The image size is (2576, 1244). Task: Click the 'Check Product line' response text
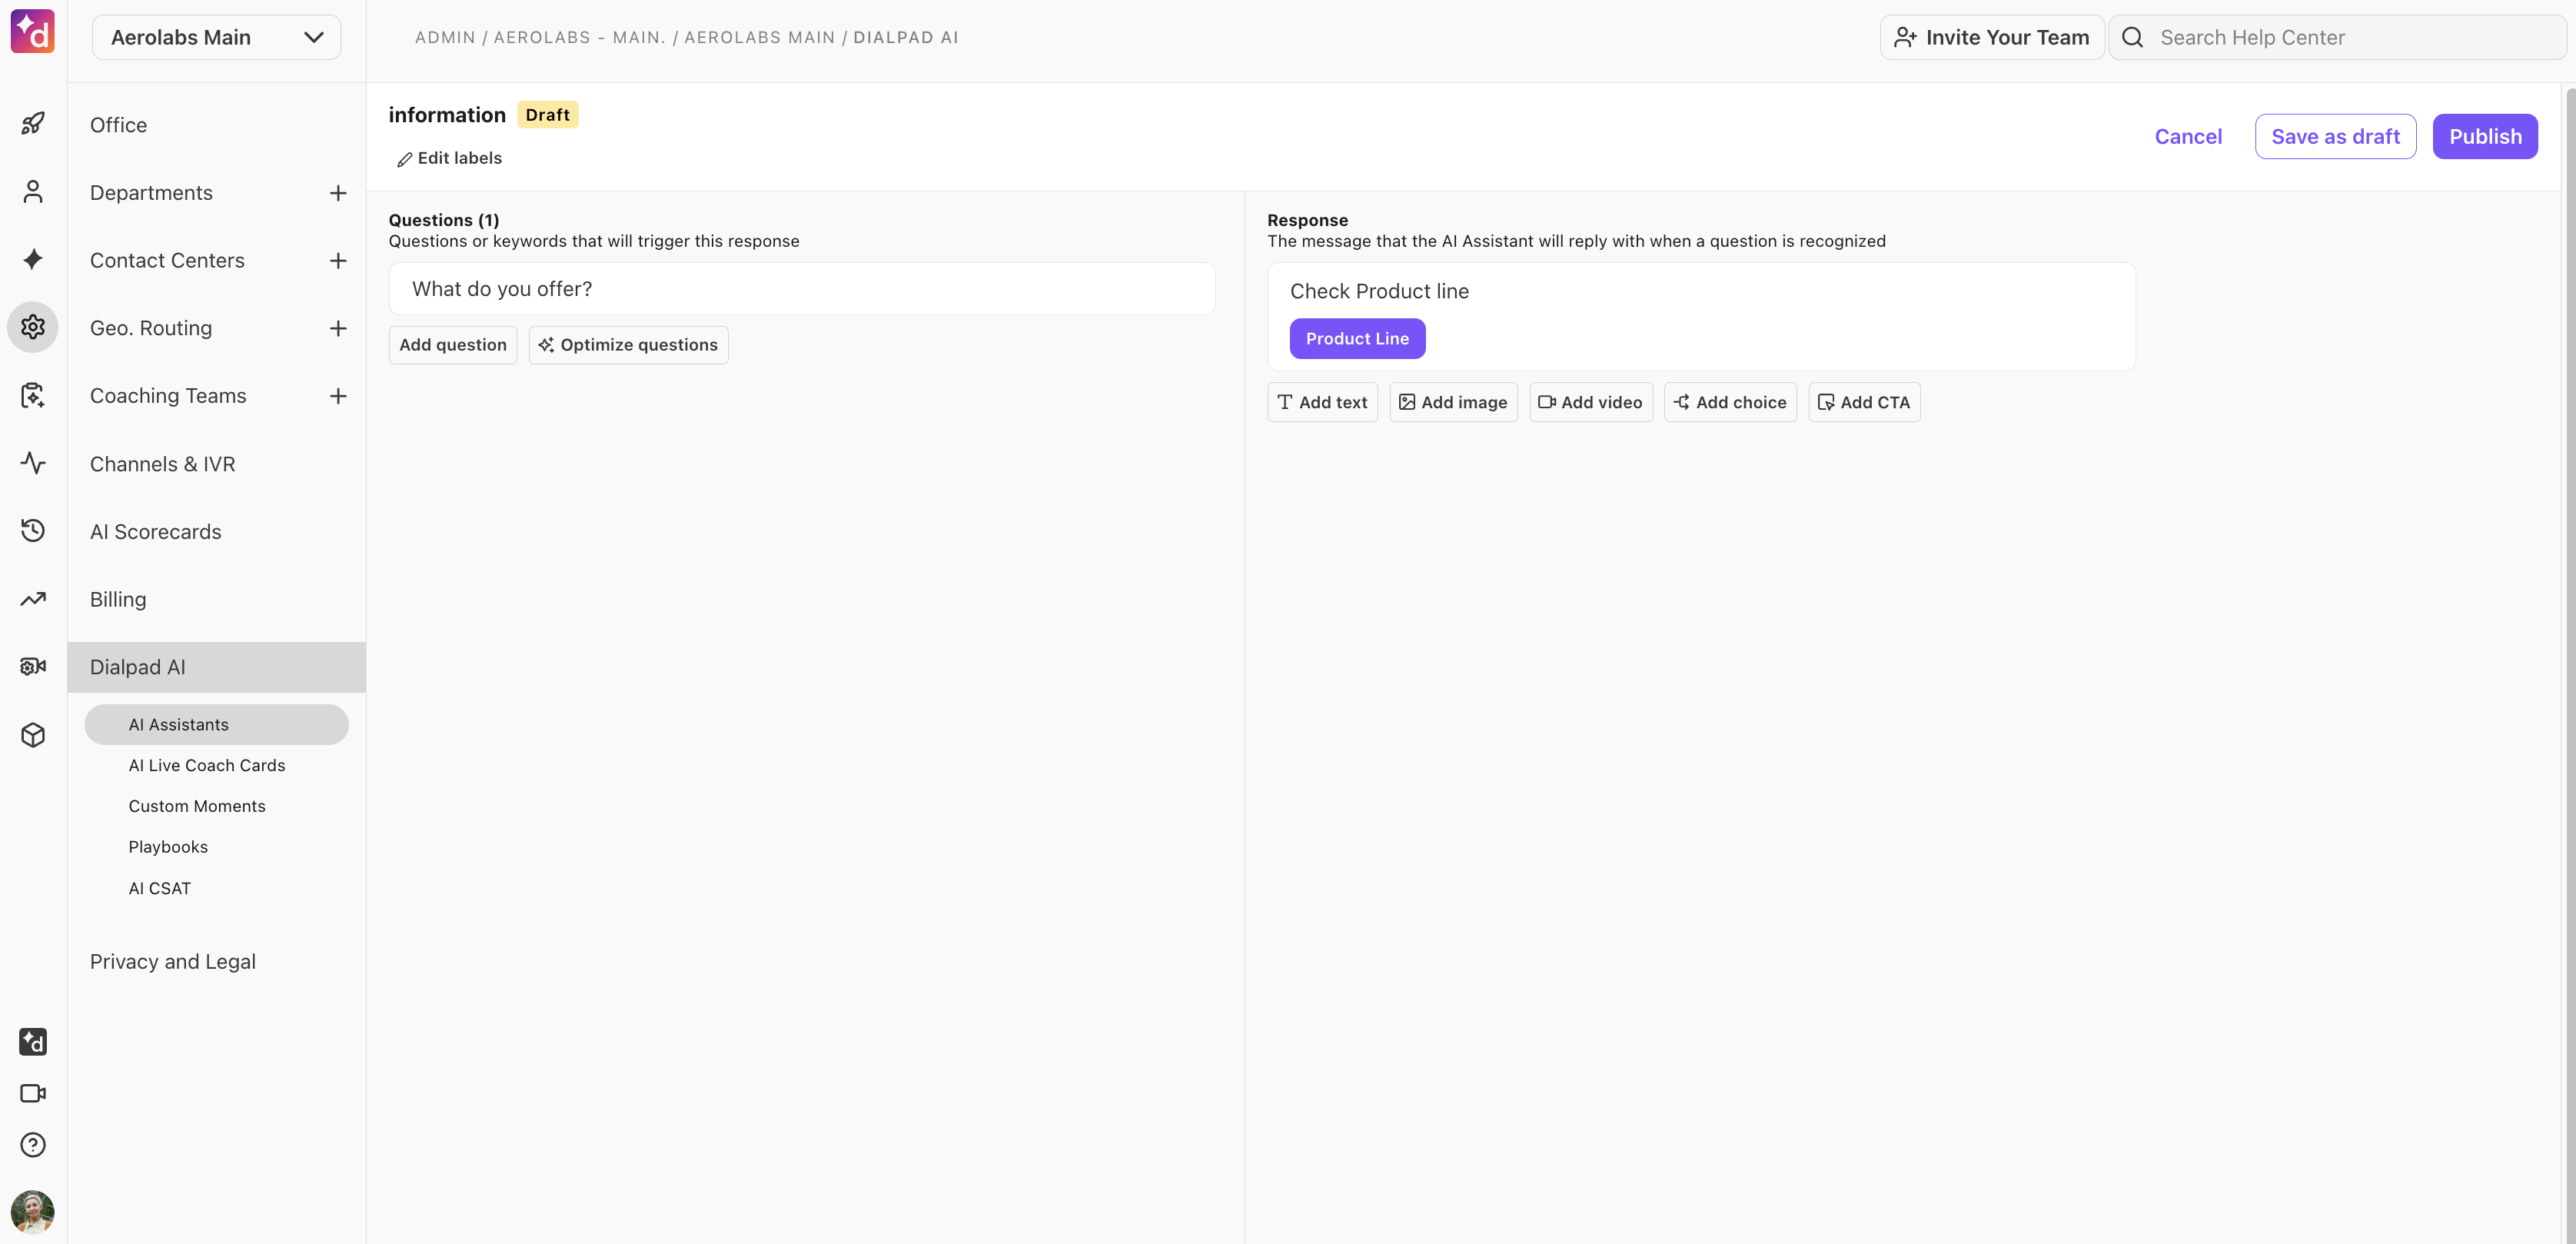pyautogui.click(x=1379, y=291)
